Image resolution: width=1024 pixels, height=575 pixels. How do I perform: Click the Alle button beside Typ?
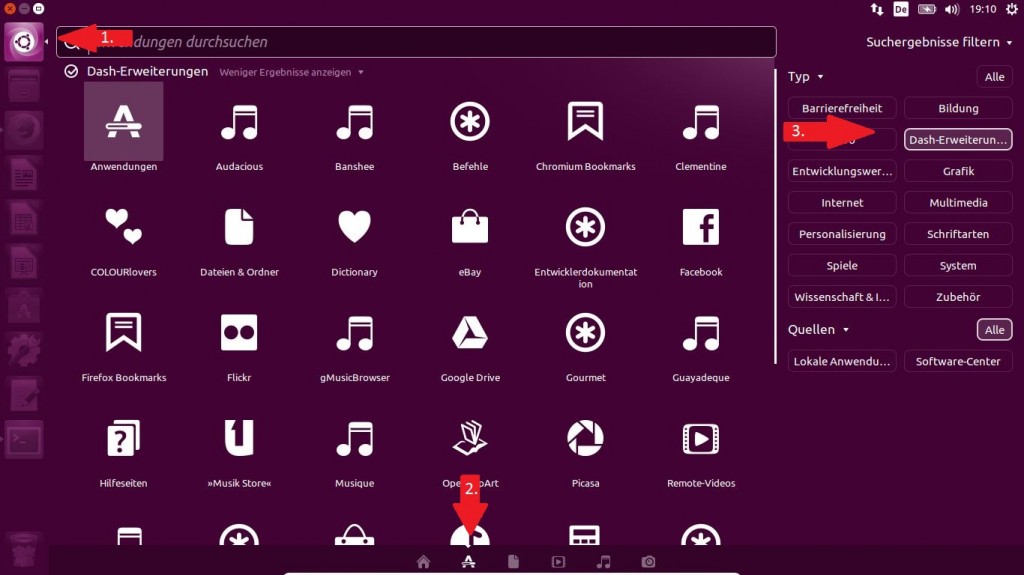point(994,77)
